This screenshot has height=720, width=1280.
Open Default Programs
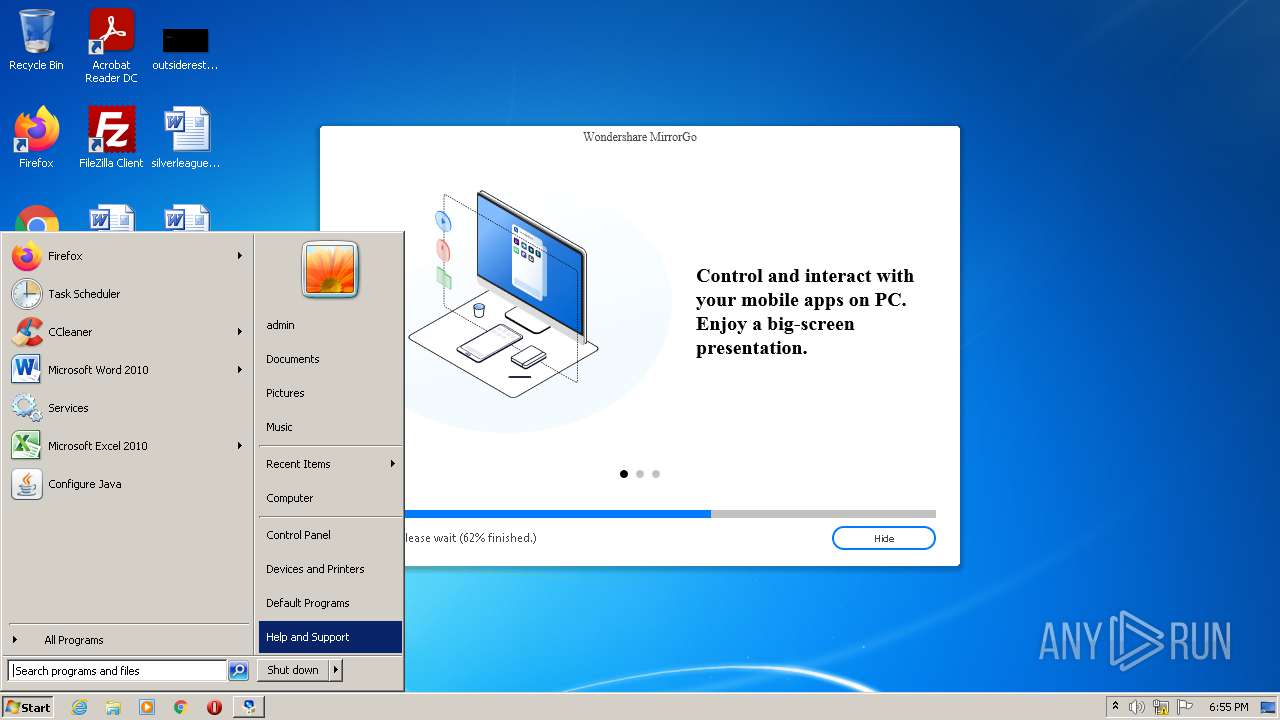coord(330,603)
